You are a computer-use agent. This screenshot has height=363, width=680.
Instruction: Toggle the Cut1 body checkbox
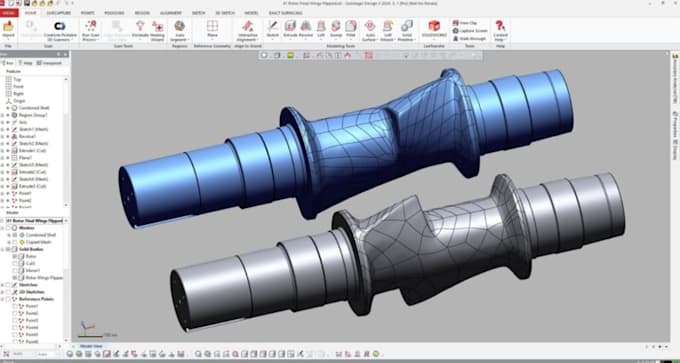pos(15,263)
